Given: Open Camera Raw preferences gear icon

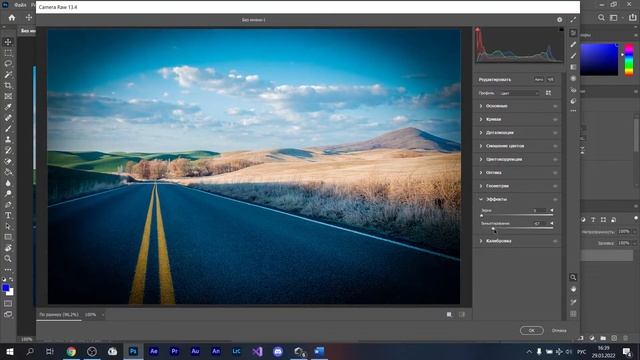Looking at the screenshot, I should pos(560,20).
